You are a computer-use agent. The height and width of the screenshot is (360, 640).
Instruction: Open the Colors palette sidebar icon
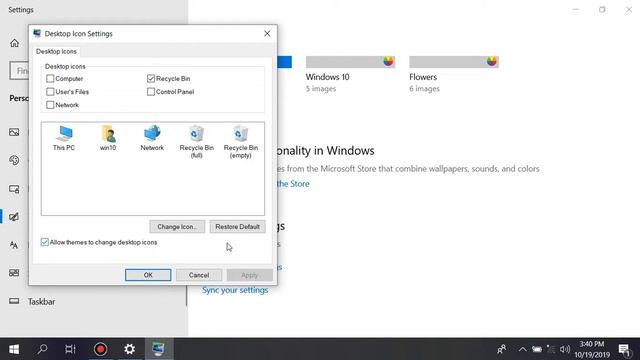(14, 160)
